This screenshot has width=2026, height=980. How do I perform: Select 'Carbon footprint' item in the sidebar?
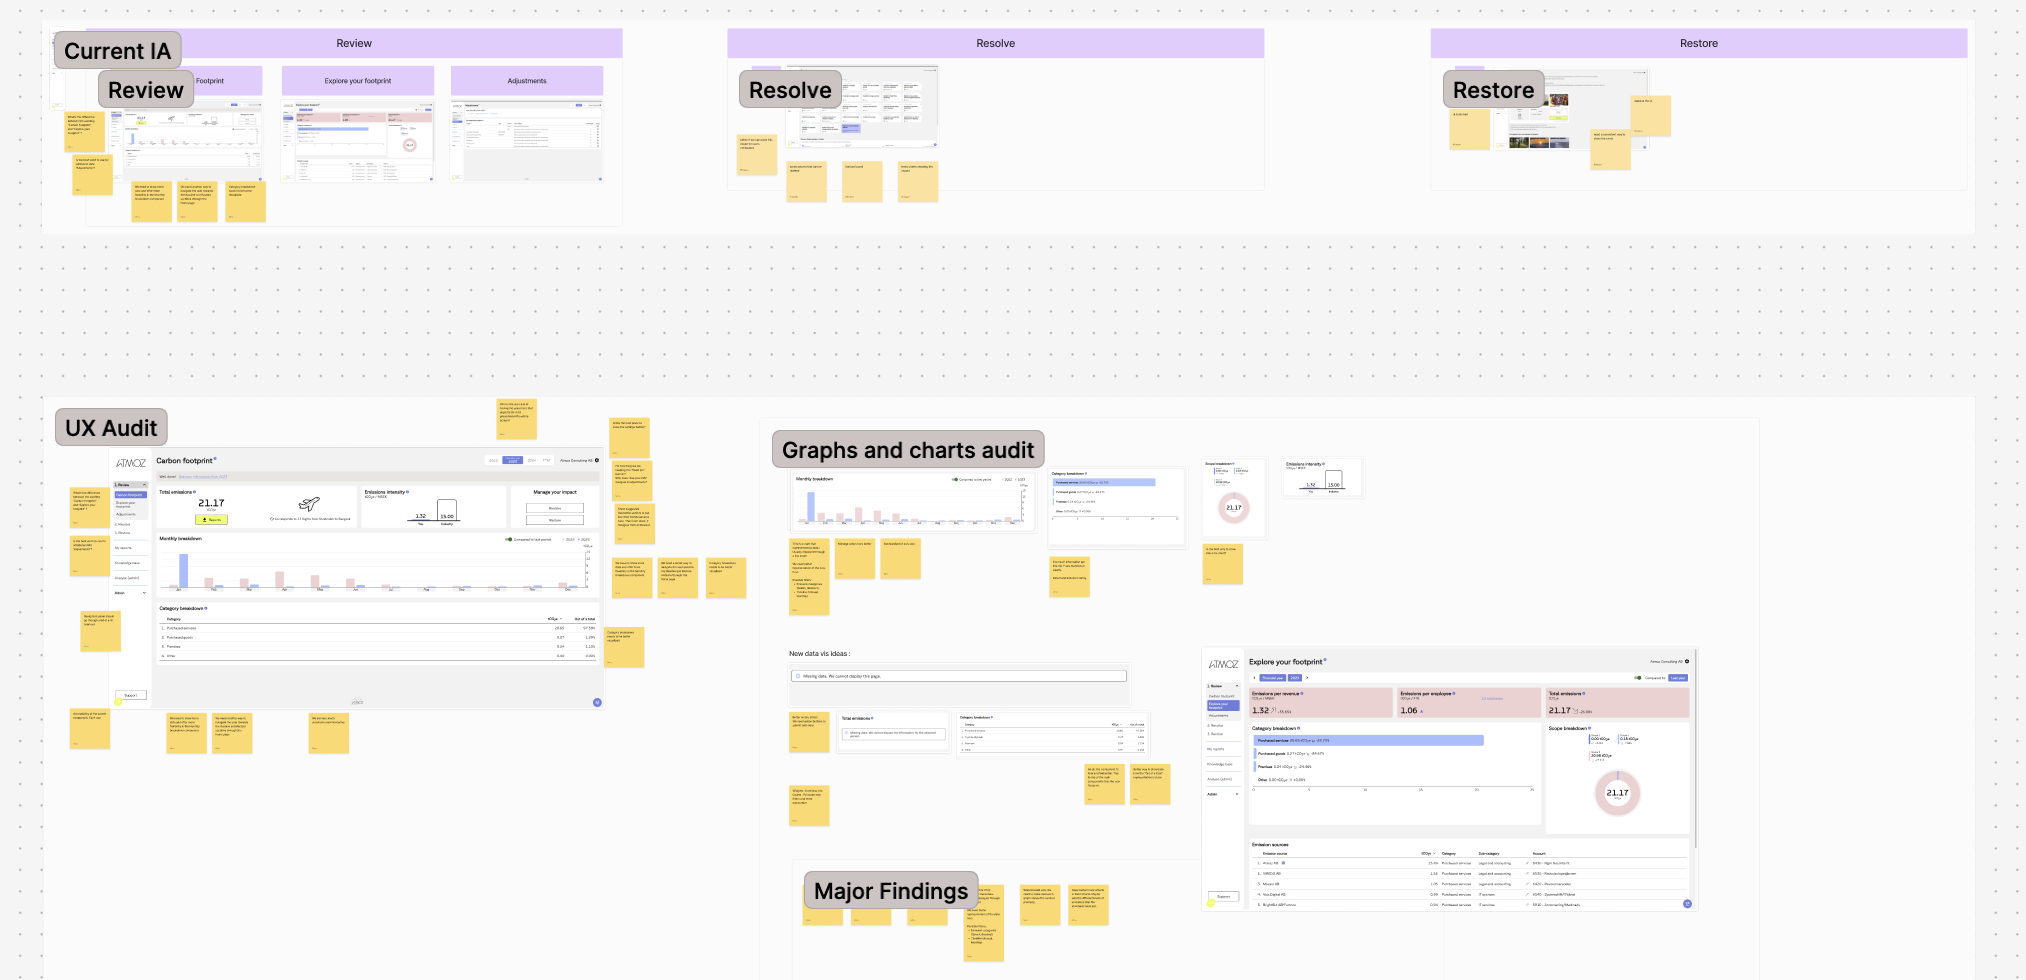[x=129, y=495]
